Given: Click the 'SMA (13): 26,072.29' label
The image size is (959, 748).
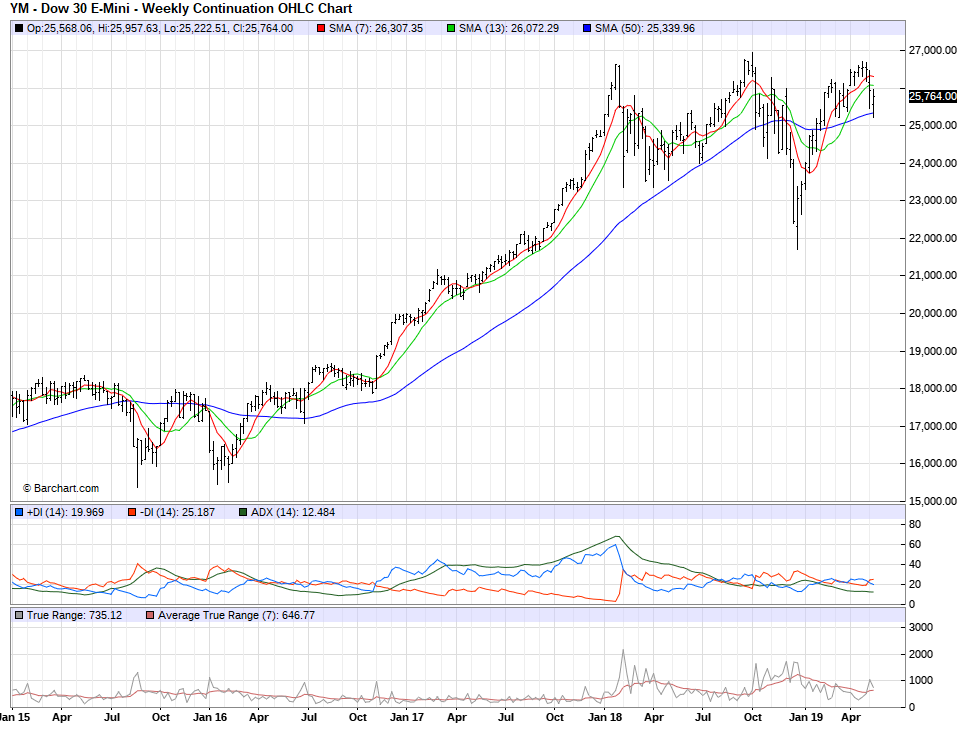Looking at the screenshot, I should (x=509, y=29).
